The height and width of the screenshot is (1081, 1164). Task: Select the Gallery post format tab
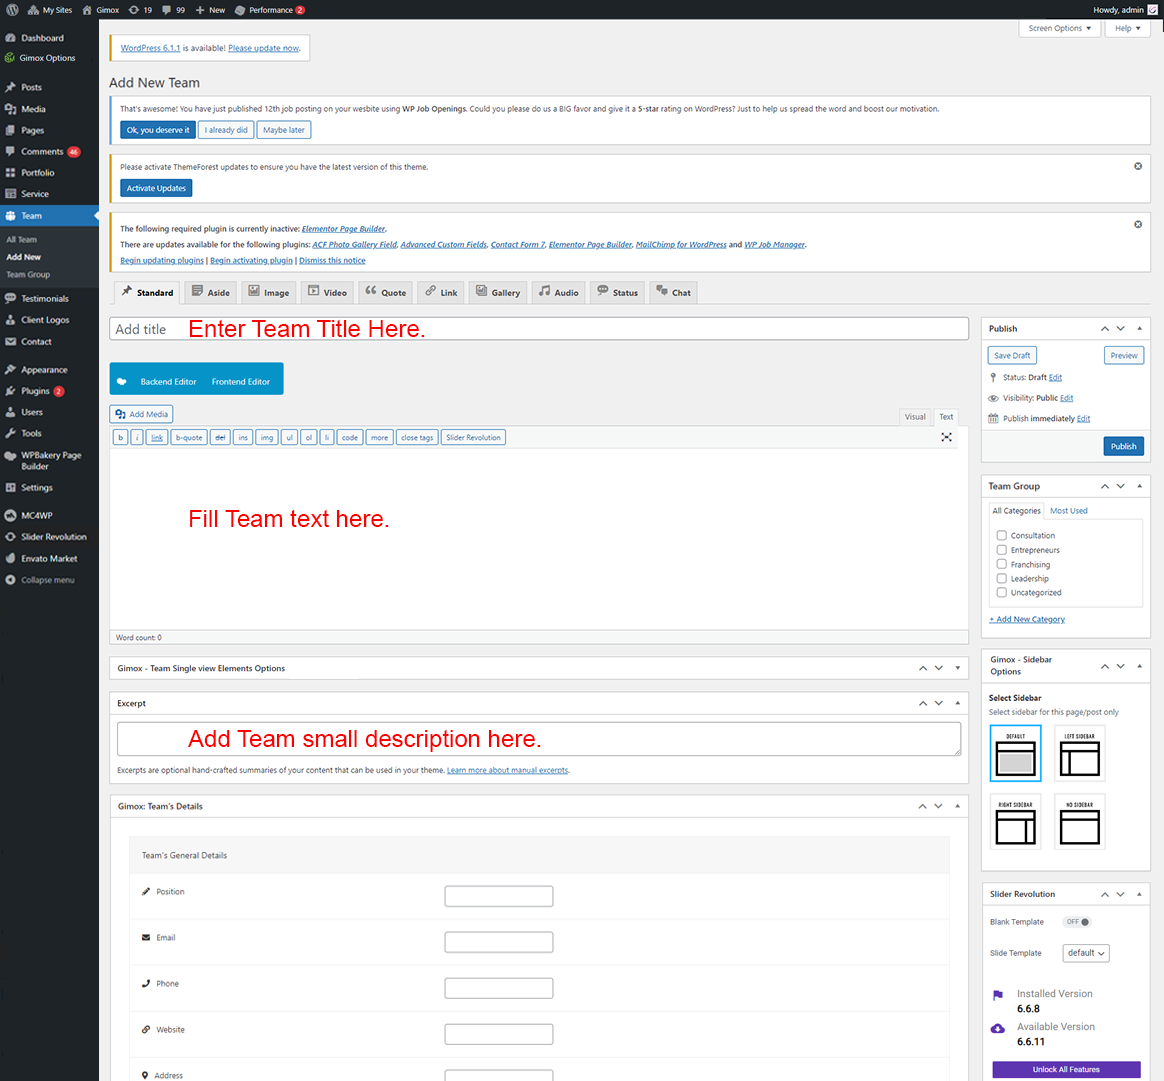[497, 292]
